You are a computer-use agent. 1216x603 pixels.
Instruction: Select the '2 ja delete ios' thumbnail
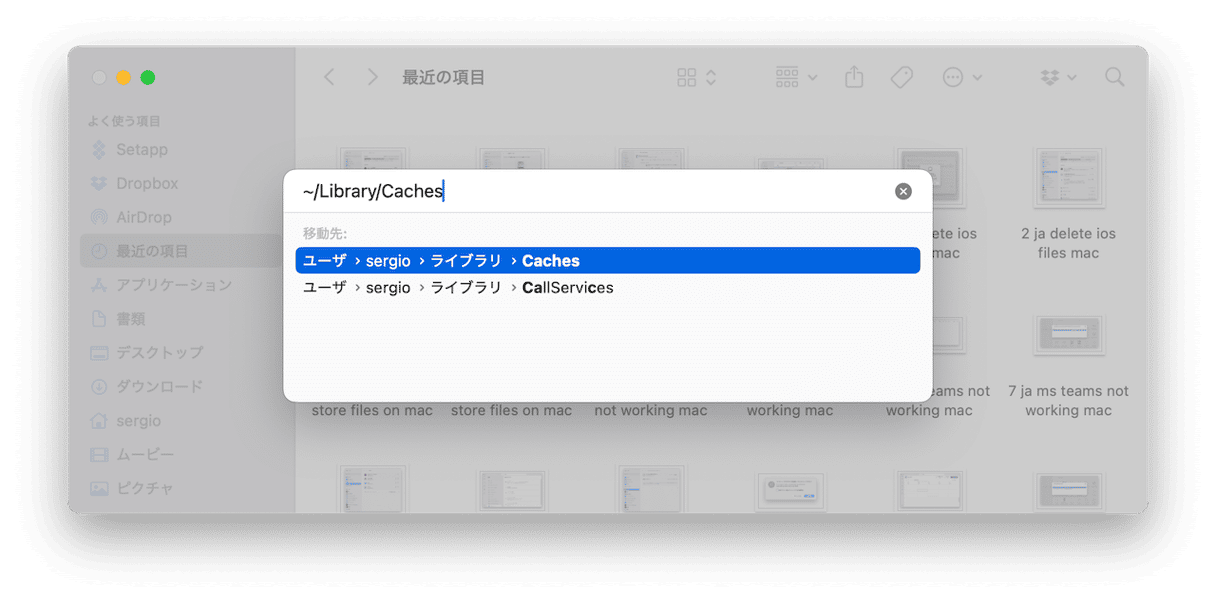[x=1068, y=178]
